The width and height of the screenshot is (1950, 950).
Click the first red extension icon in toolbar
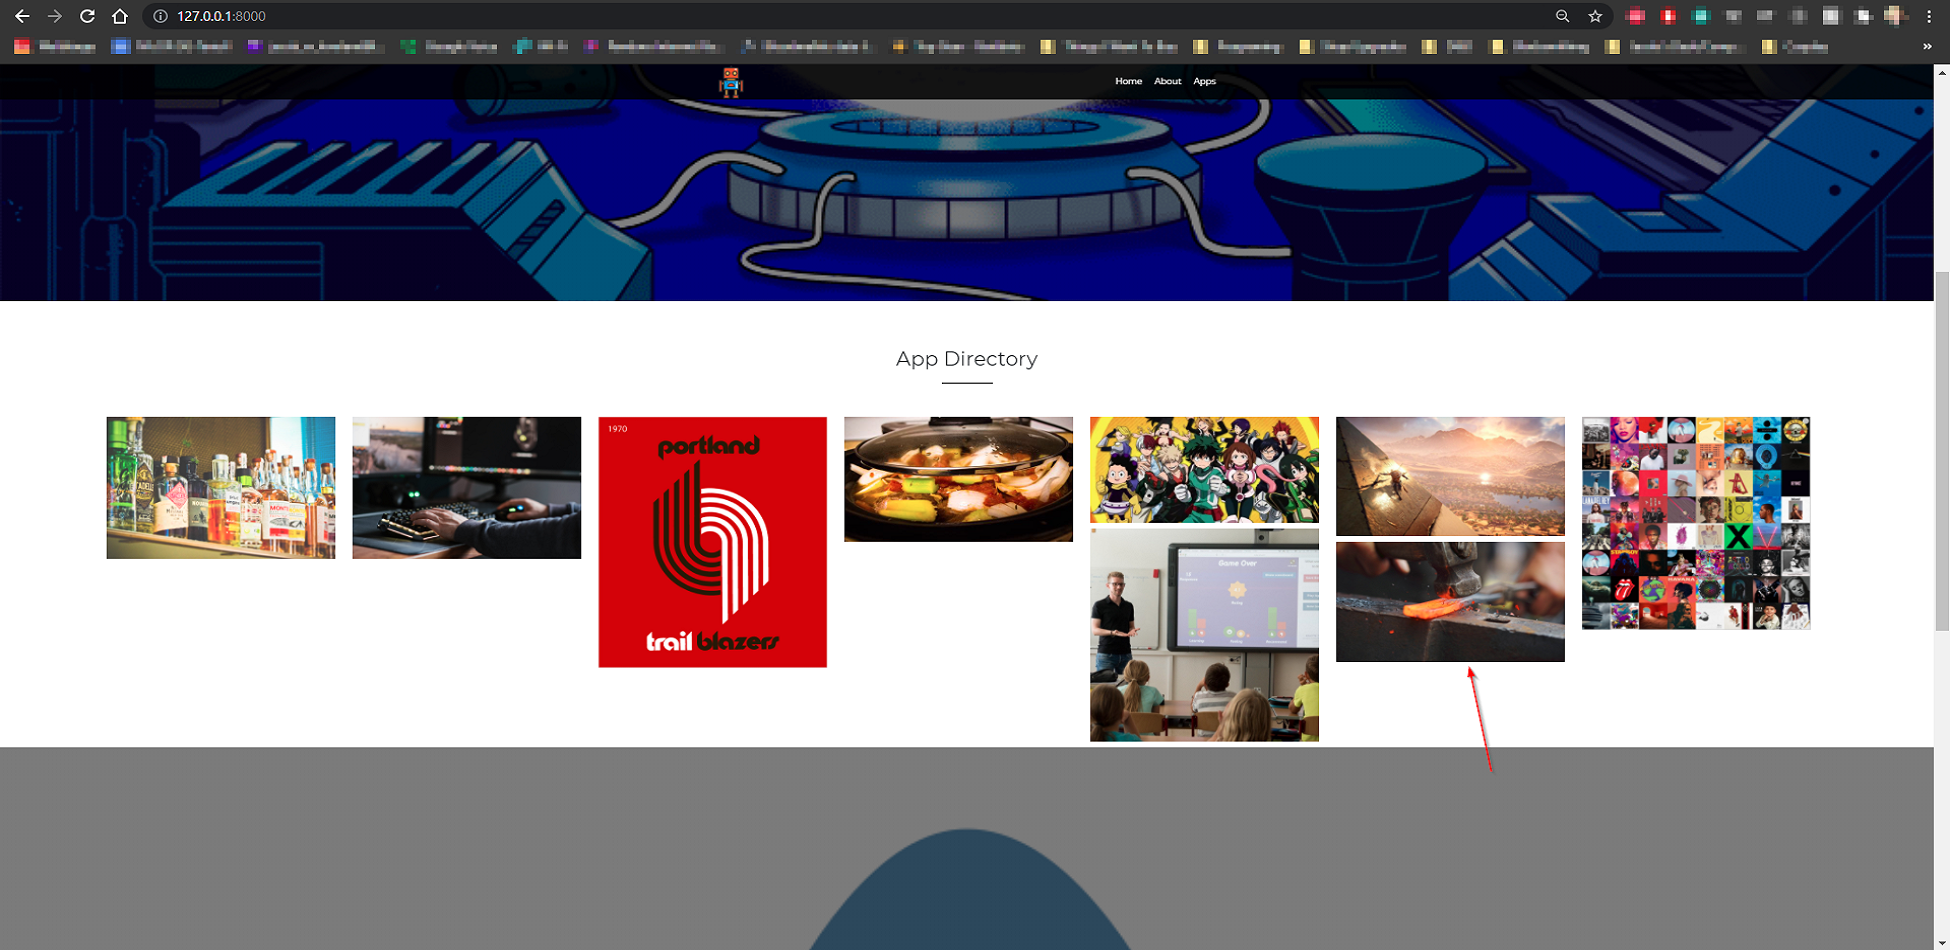pos(1636,16)
